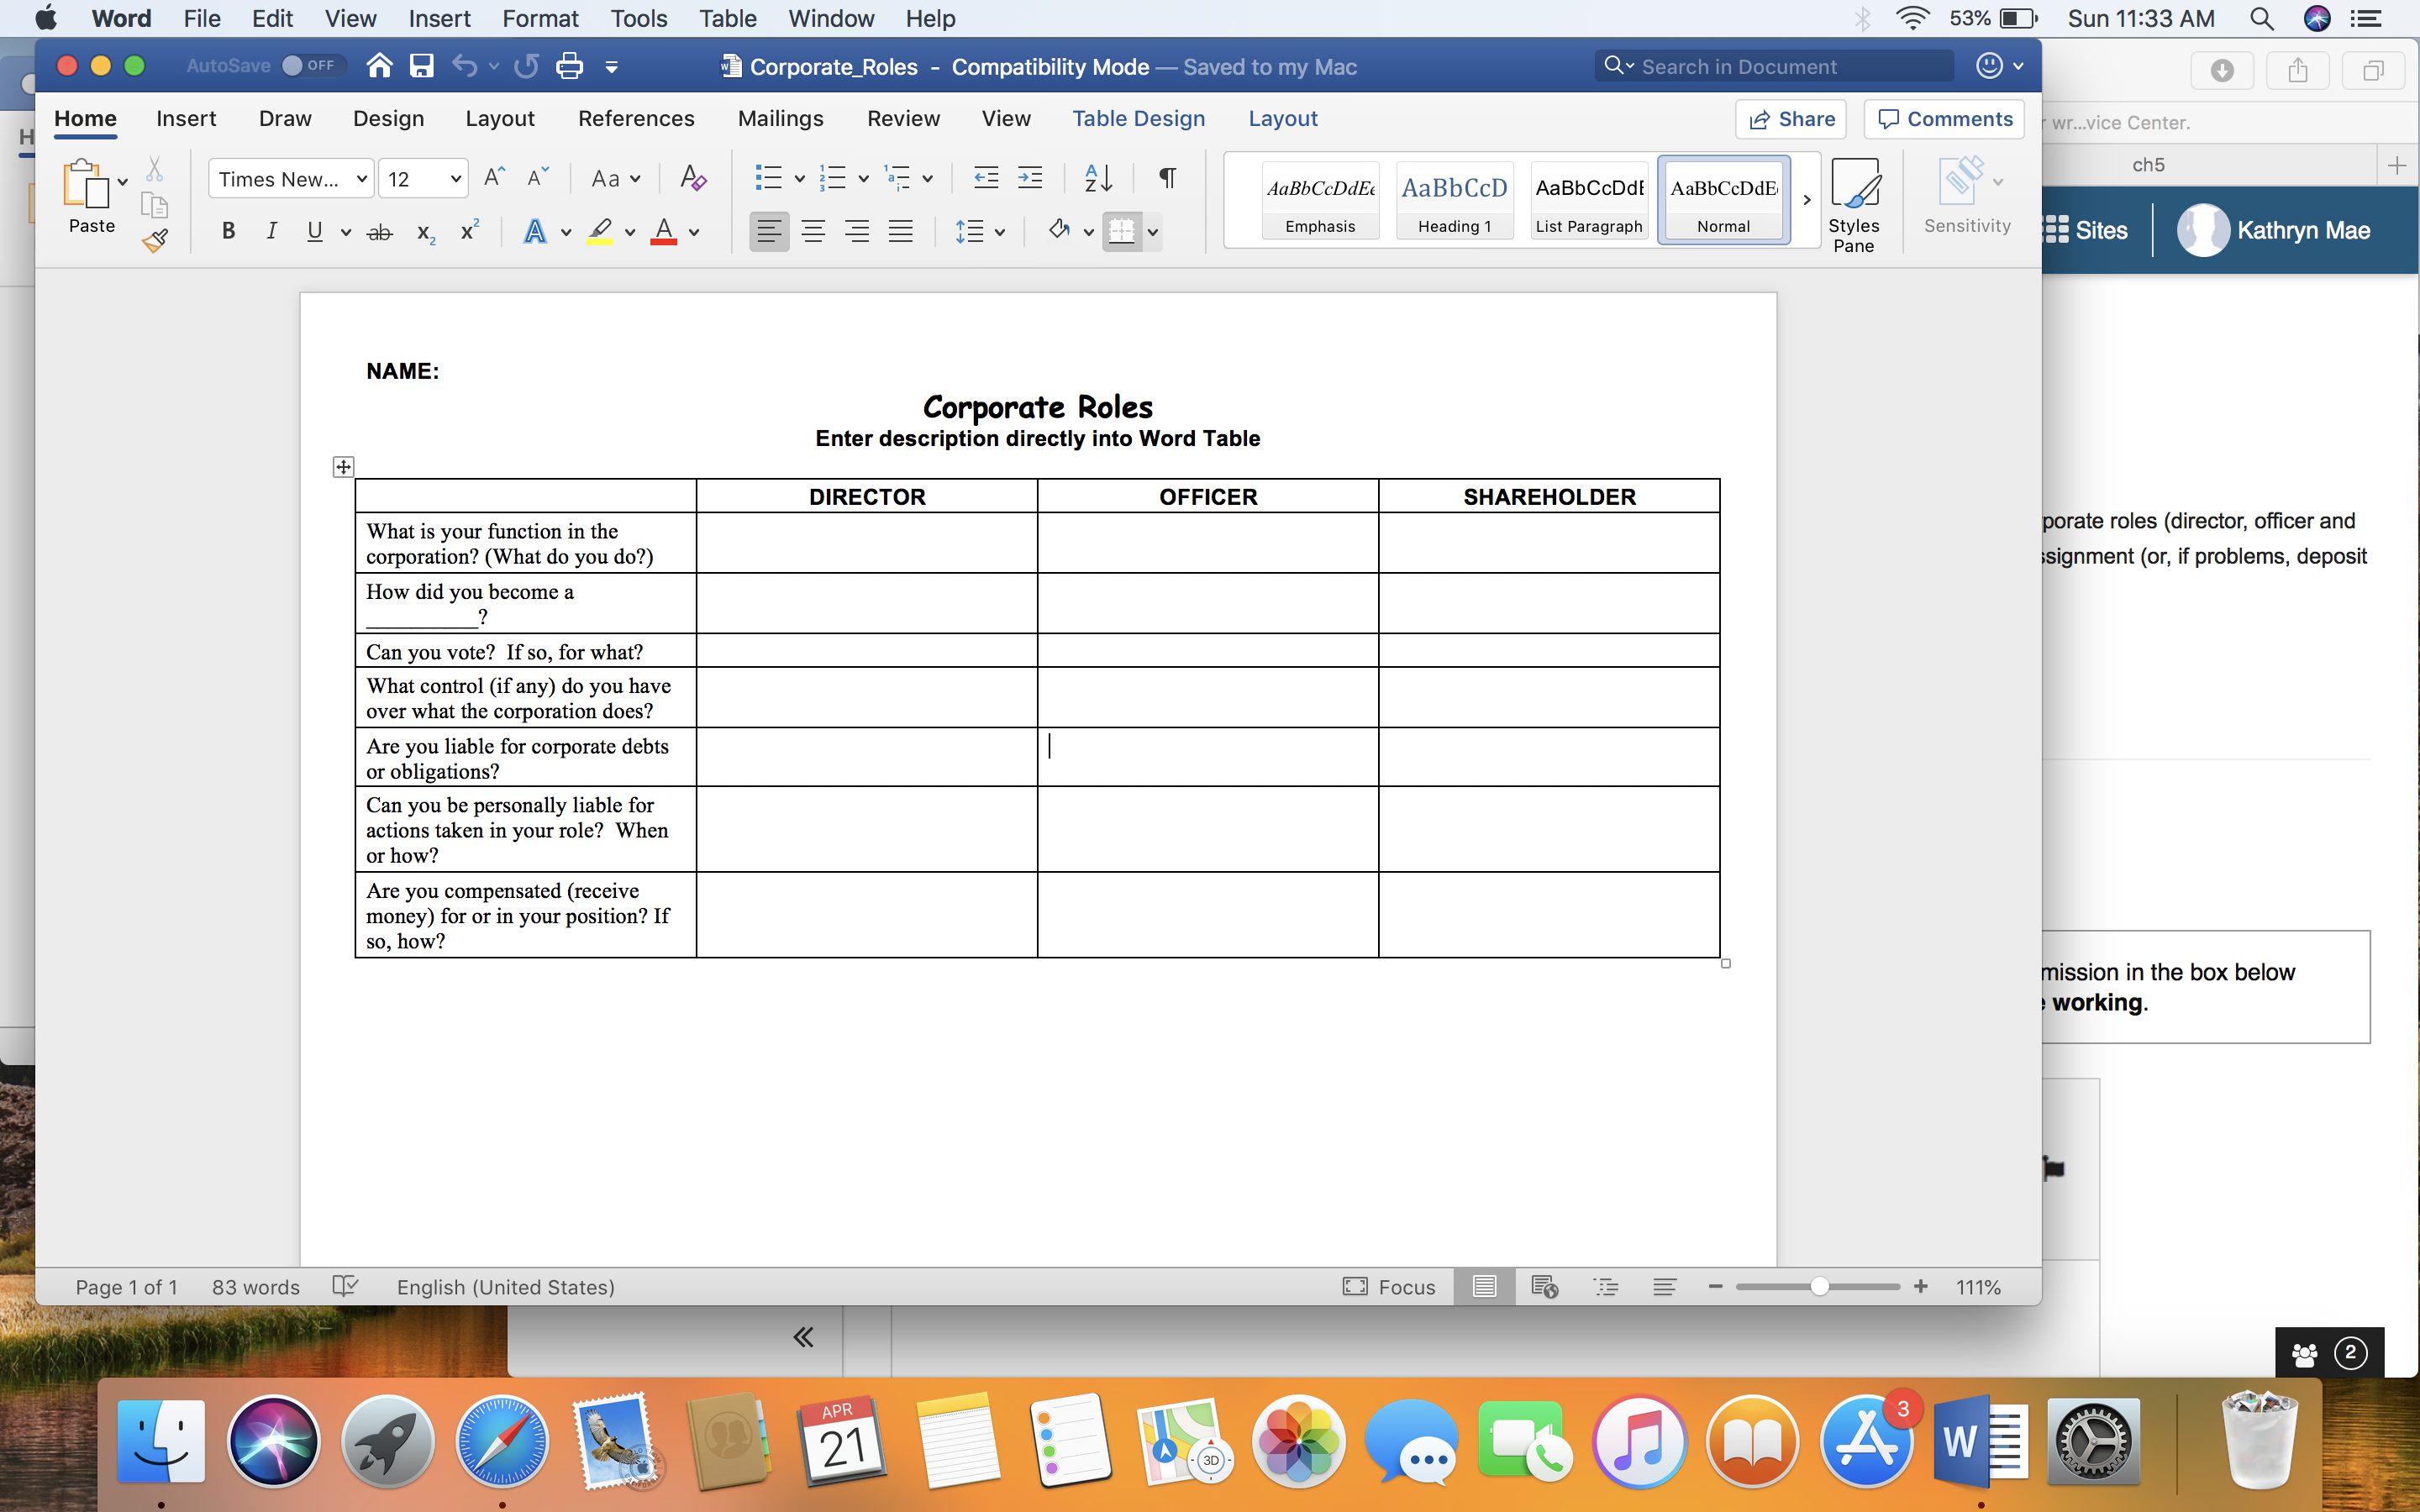Click the zoom slider handle
The width and height of the screenshot is (2420, 1512).
click(1819, 1287)
